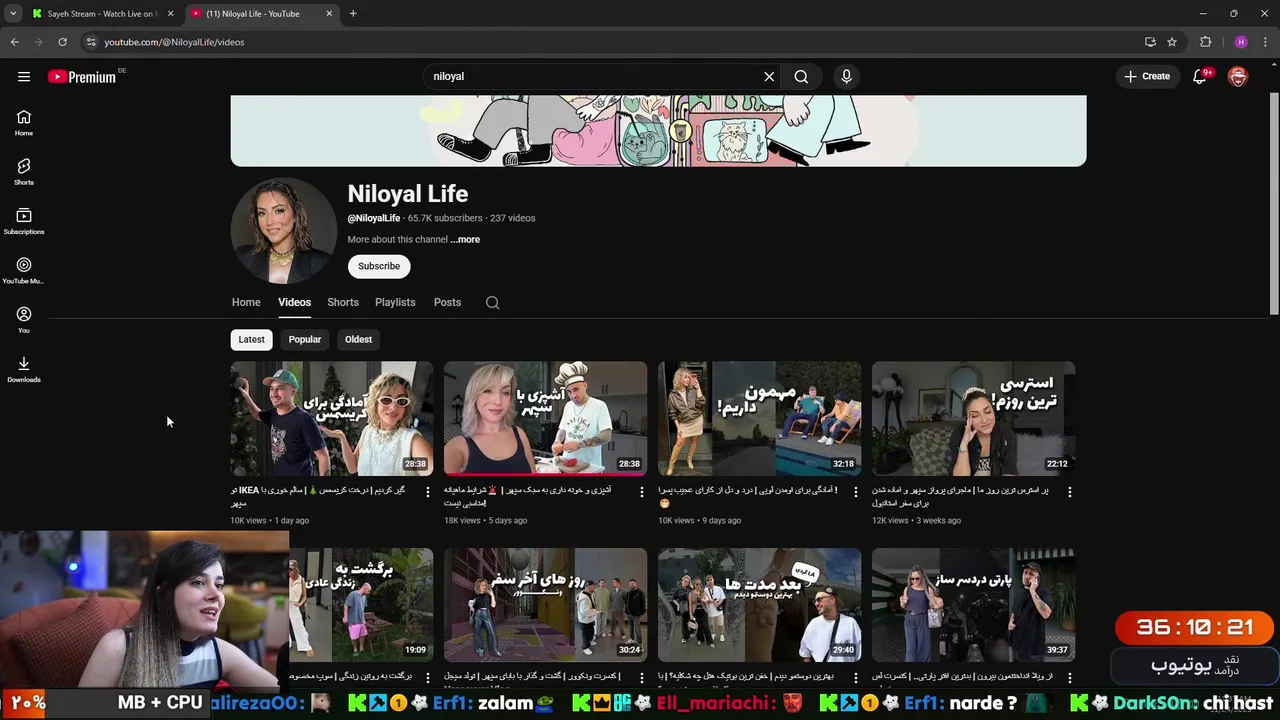
Task: Expand channel description with ...more
Action: click(465, 240)
